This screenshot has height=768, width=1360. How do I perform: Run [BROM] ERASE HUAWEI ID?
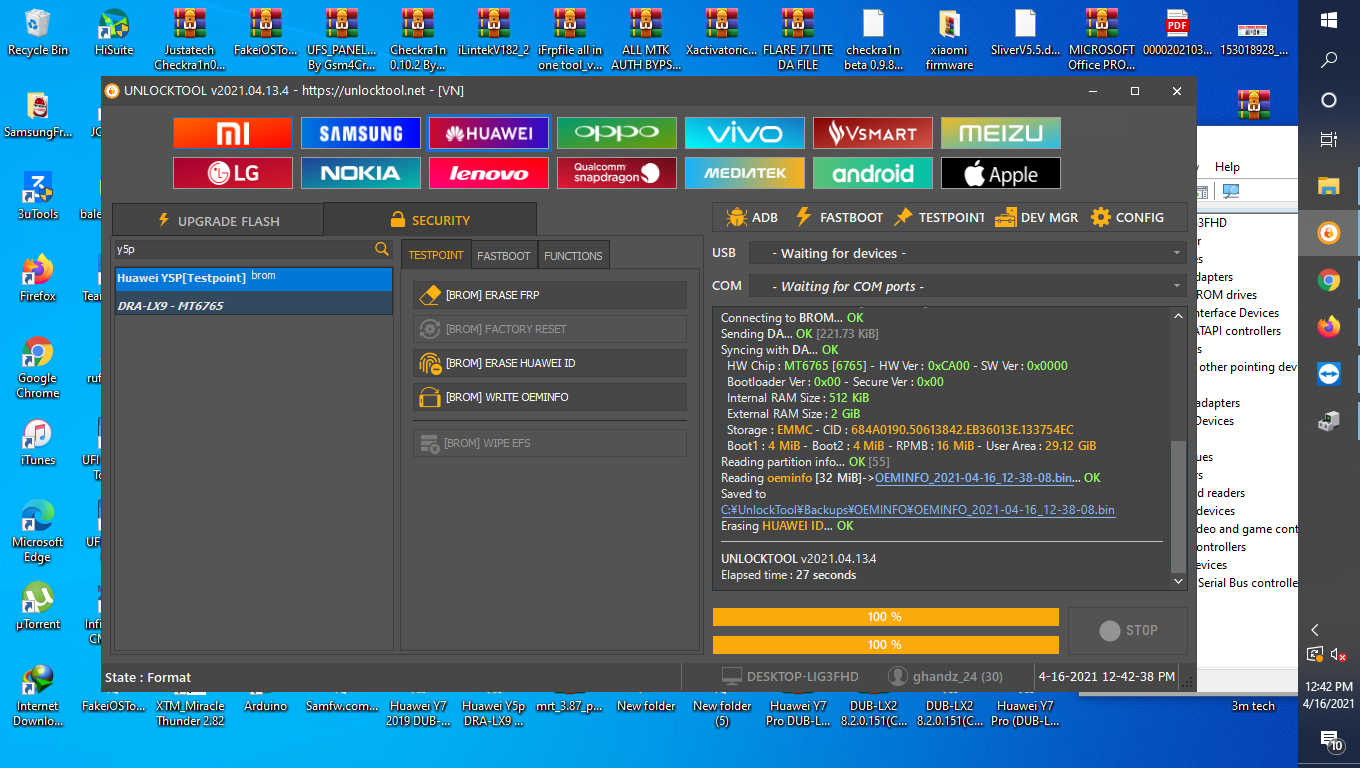[x=550, y=363]
